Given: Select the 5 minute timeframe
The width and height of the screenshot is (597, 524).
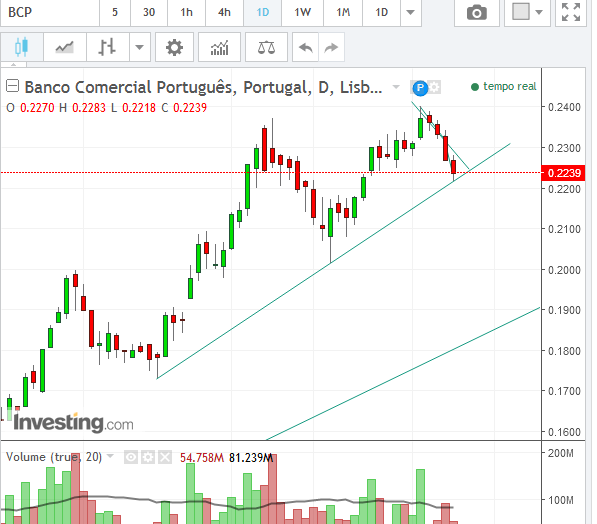Looking at the screenshot, I should [x=115, y=13].
